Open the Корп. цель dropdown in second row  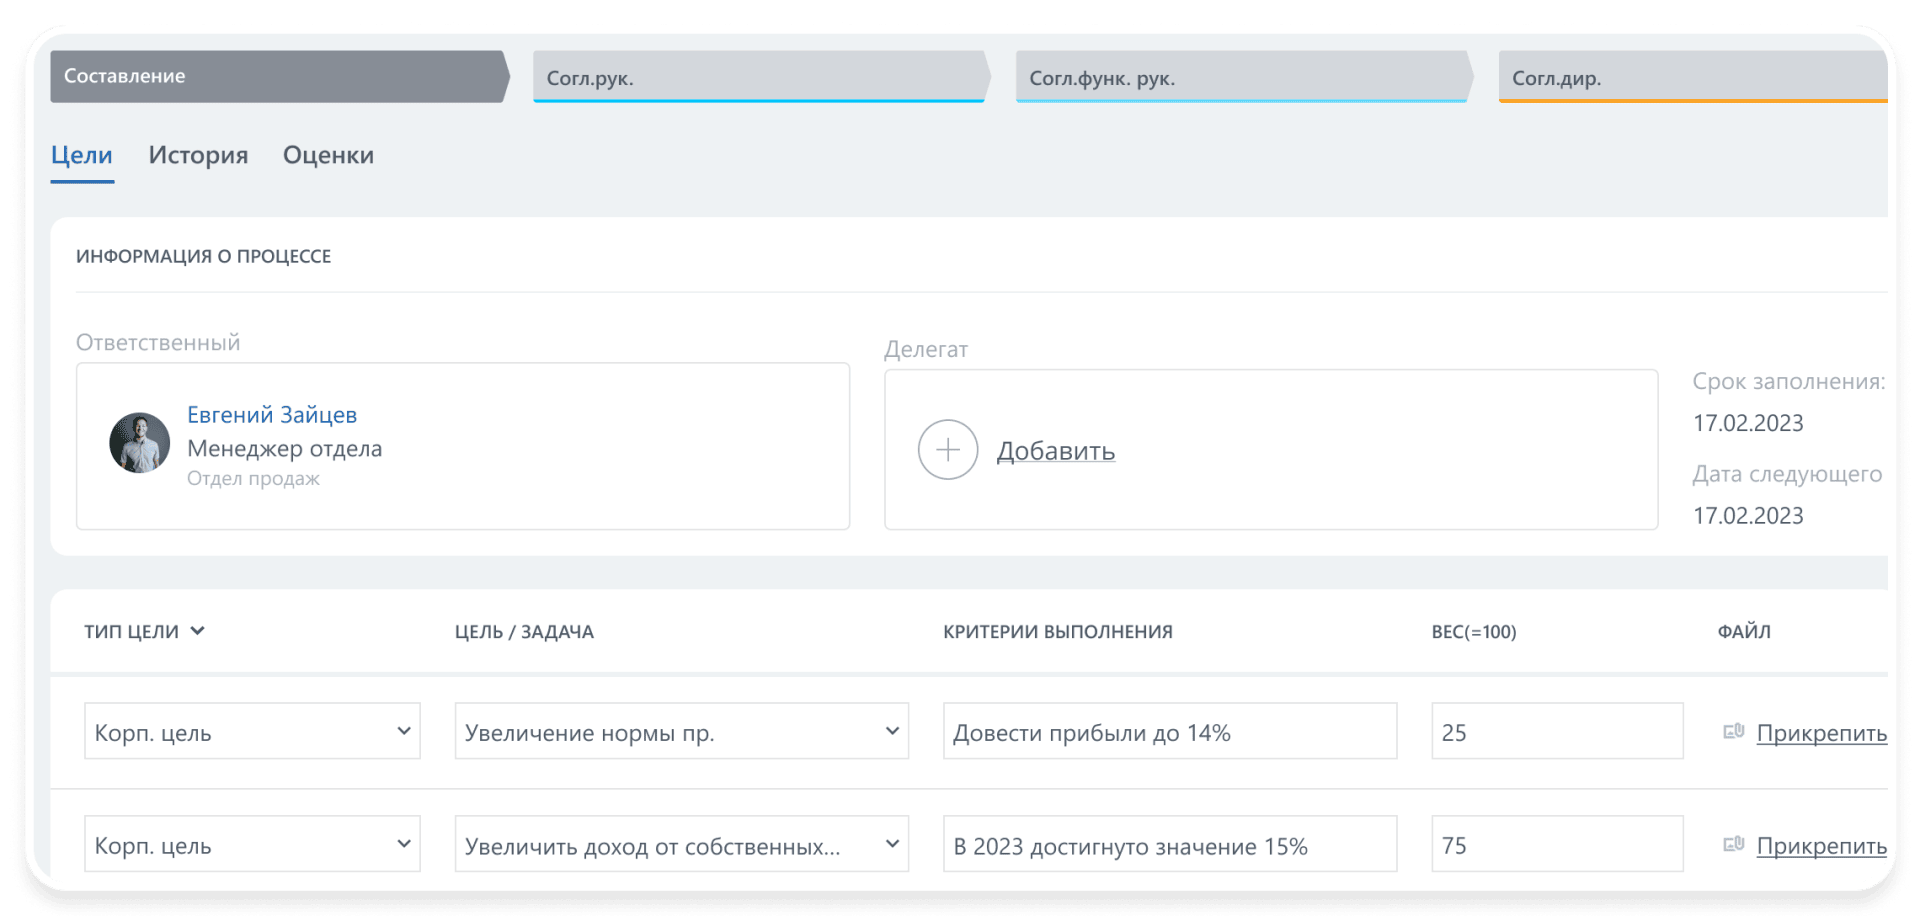click(x=252, y=844)
